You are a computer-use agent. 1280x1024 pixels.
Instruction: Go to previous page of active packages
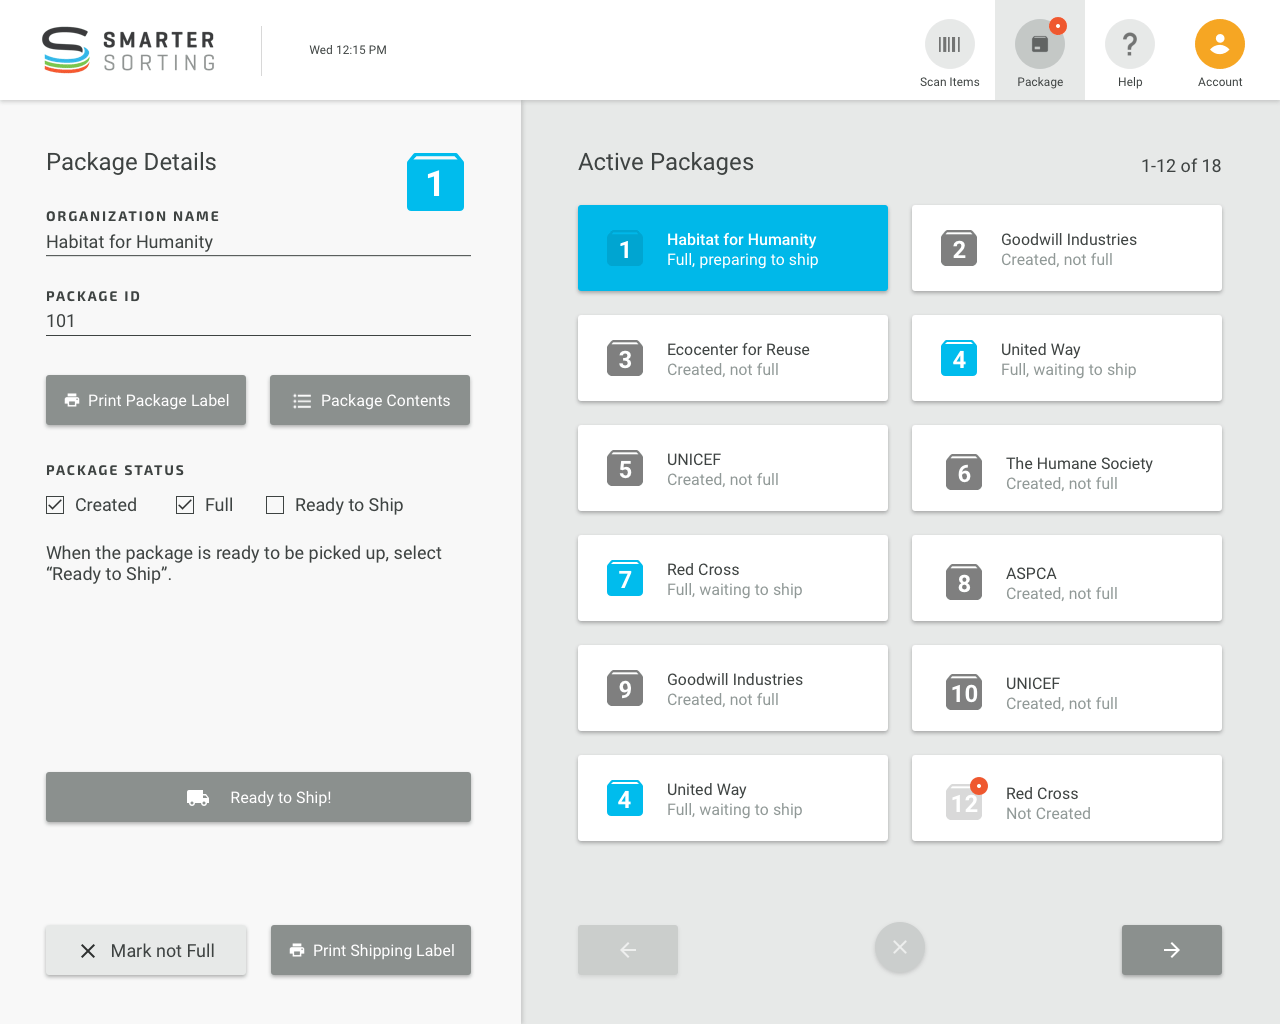click(x=628, y=950)
